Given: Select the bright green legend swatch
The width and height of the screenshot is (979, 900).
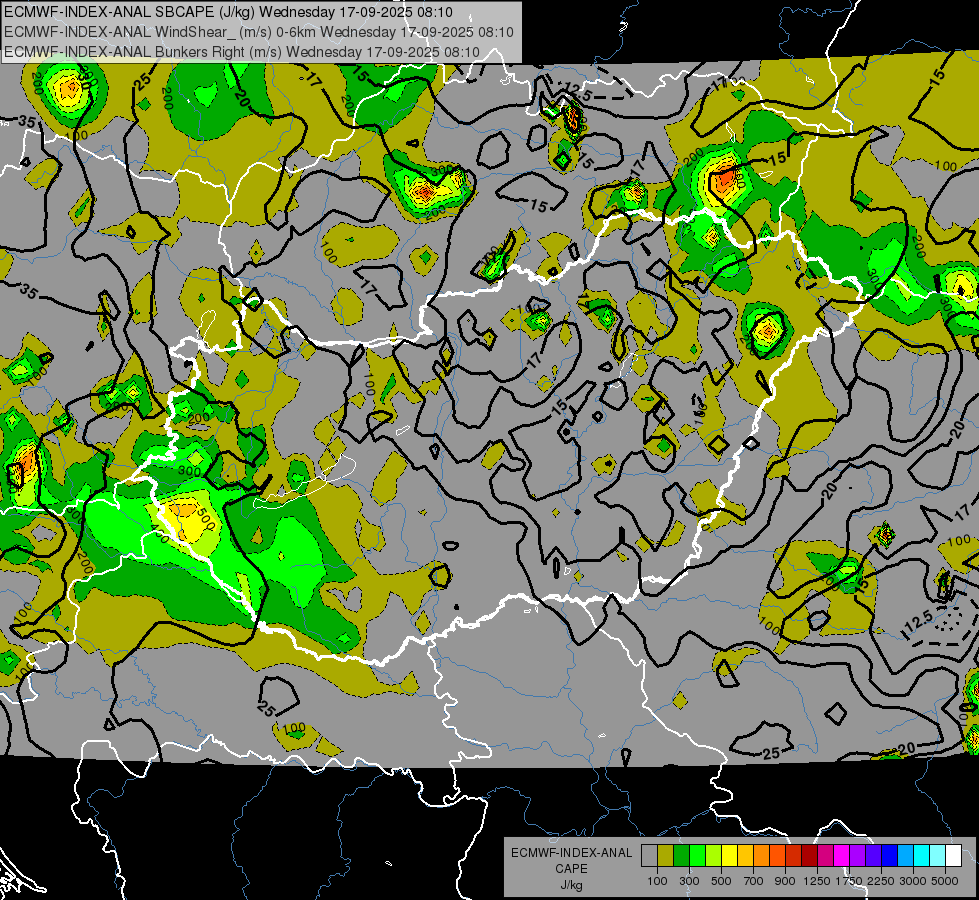Looking at the screenshot, I should [698, 855].
